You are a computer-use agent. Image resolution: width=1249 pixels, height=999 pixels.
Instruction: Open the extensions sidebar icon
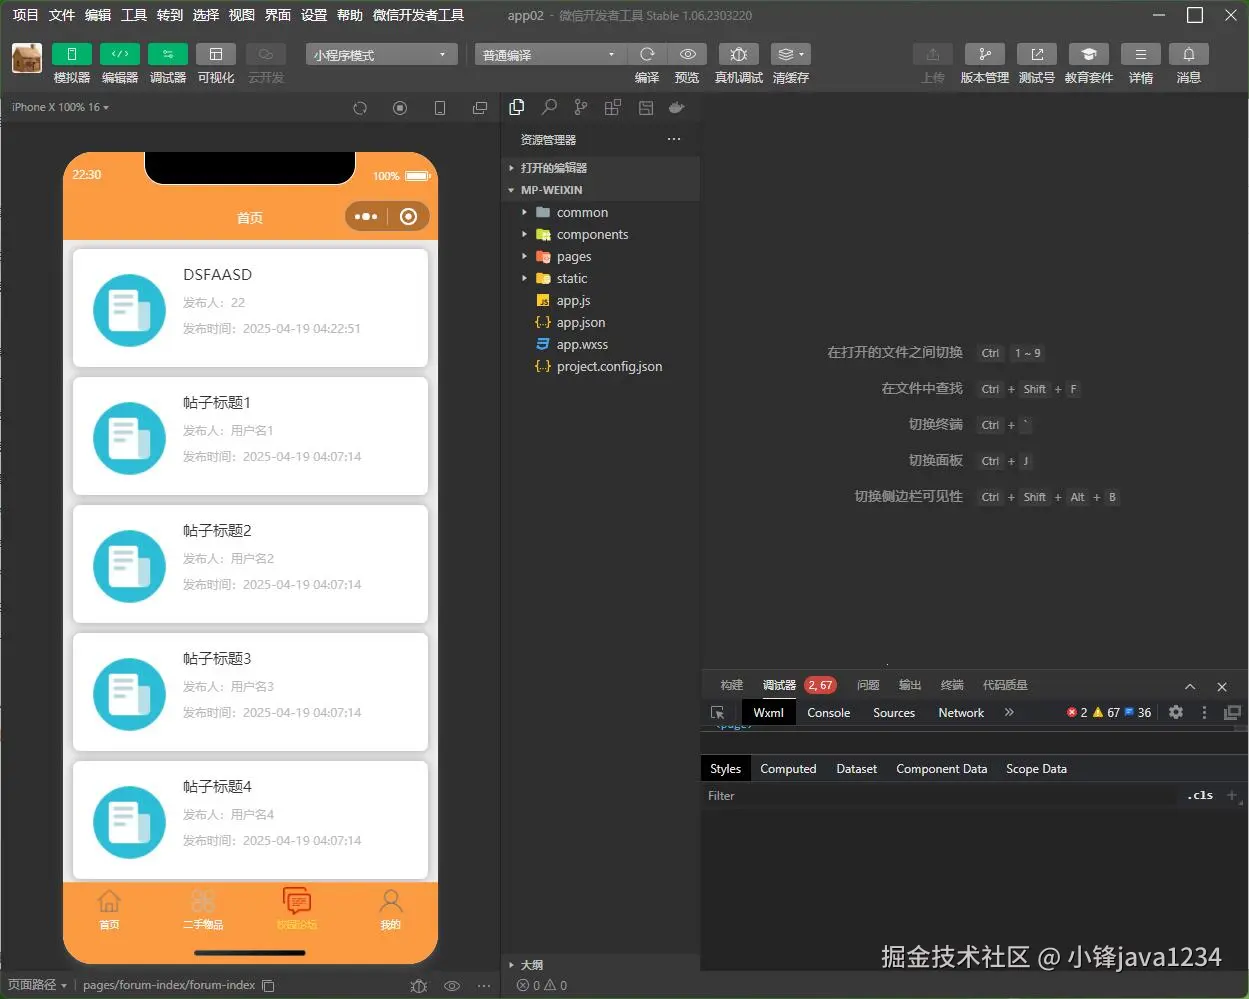pos(613,107)
